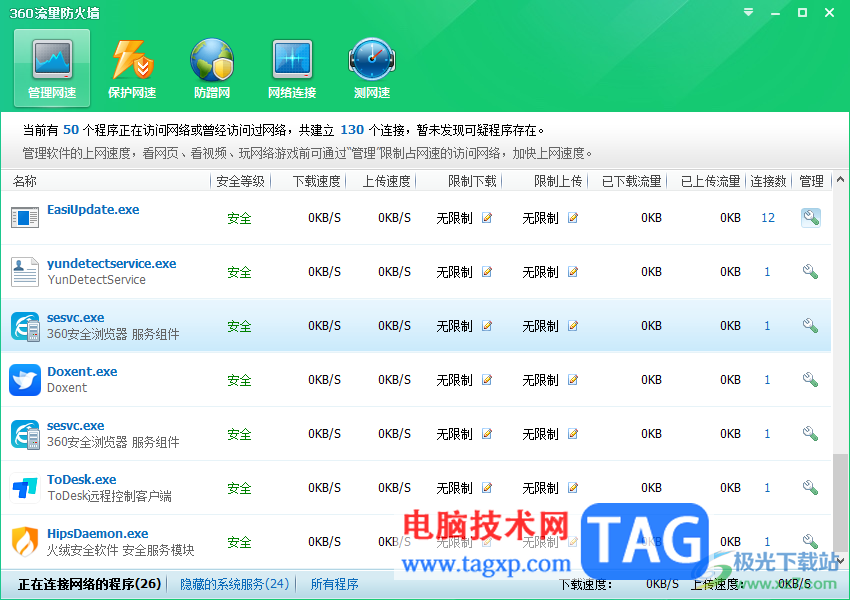Screen dimensions: 850x600
Task: Sort by 下载速度 column header
Action: 317,181
